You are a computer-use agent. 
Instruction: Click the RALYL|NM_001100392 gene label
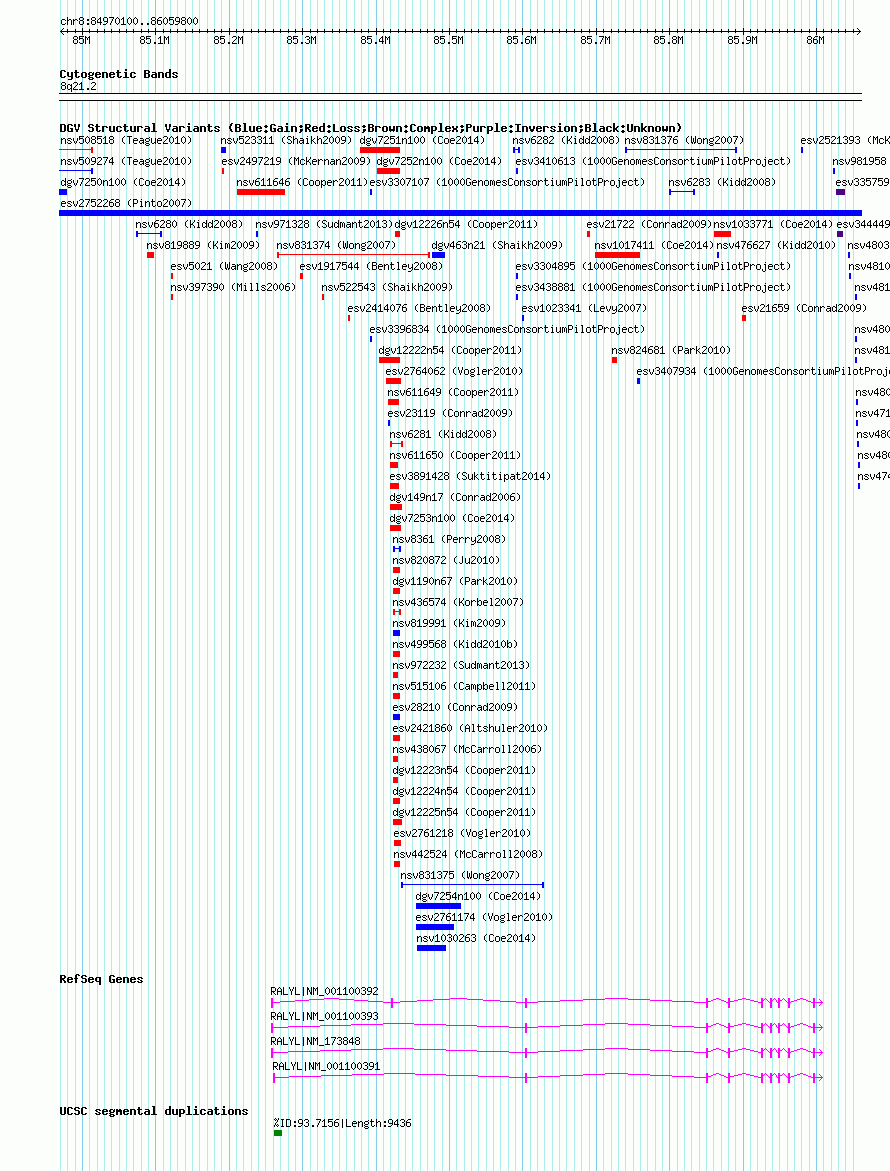tap(325, 991)
